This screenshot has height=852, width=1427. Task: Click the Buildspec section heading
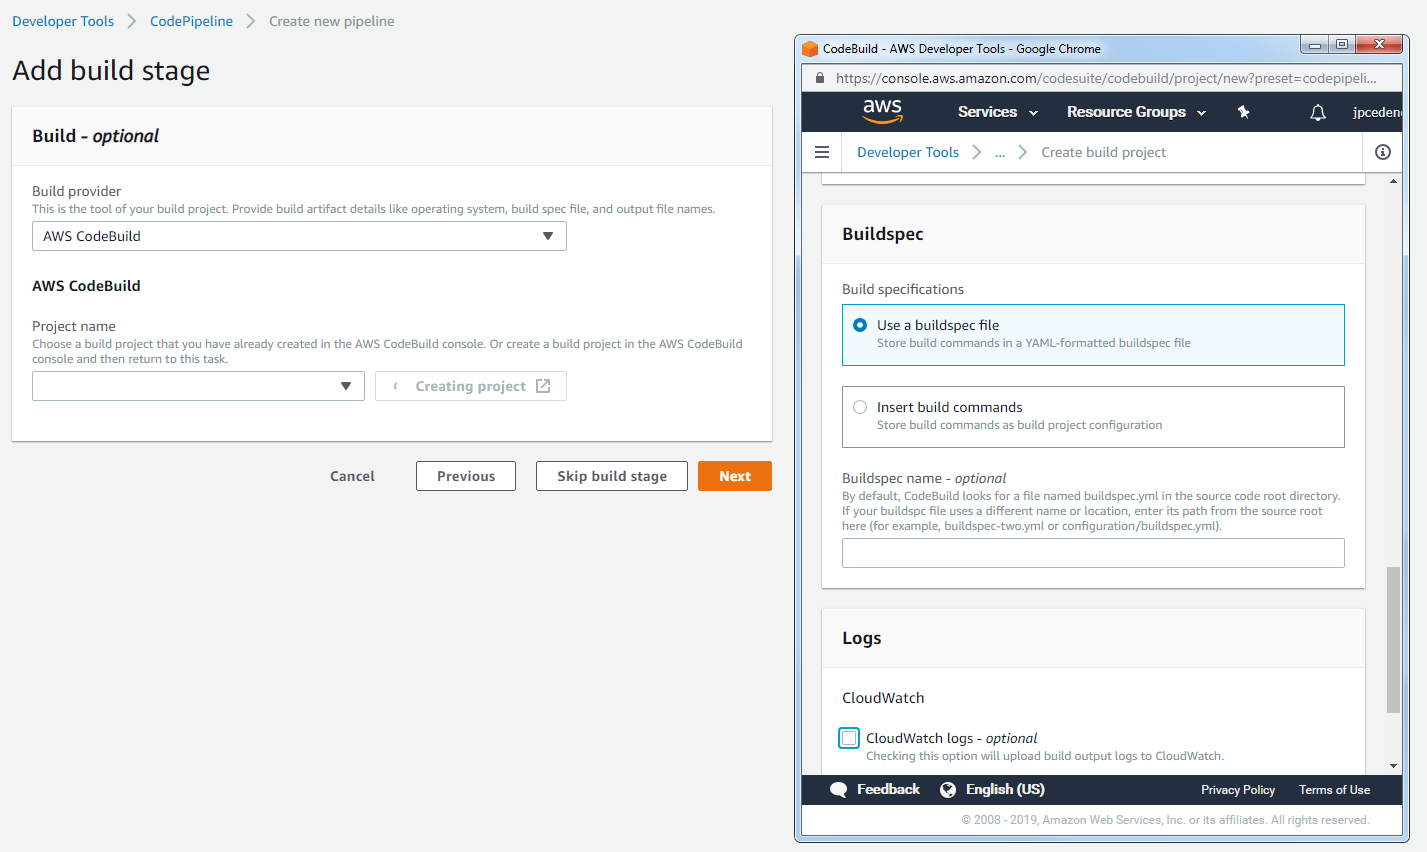point(883,234)
